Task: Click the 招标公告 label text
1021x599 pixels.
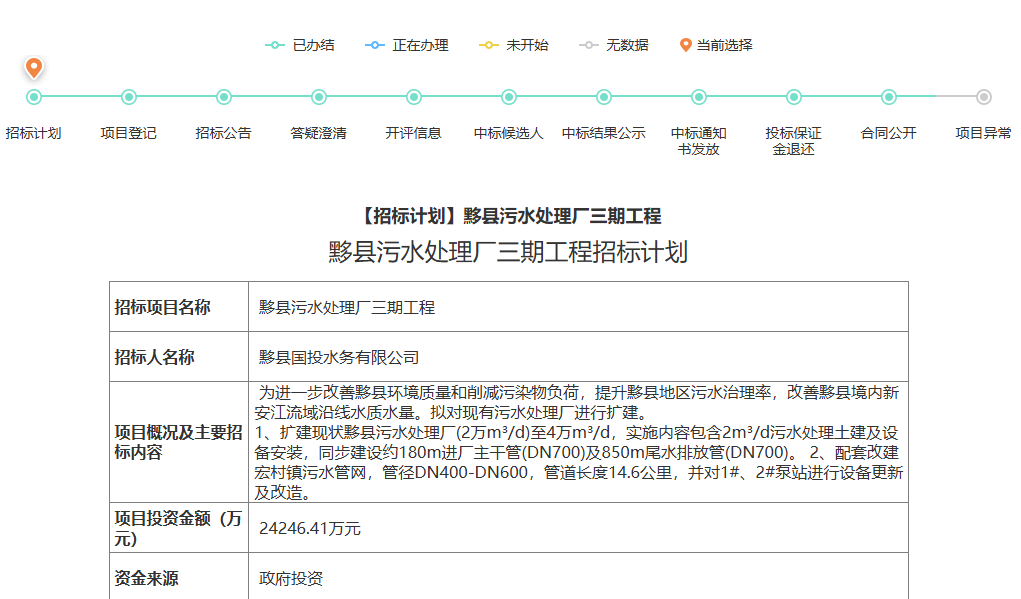Action: pyautogui.click(x=224, y=133)
